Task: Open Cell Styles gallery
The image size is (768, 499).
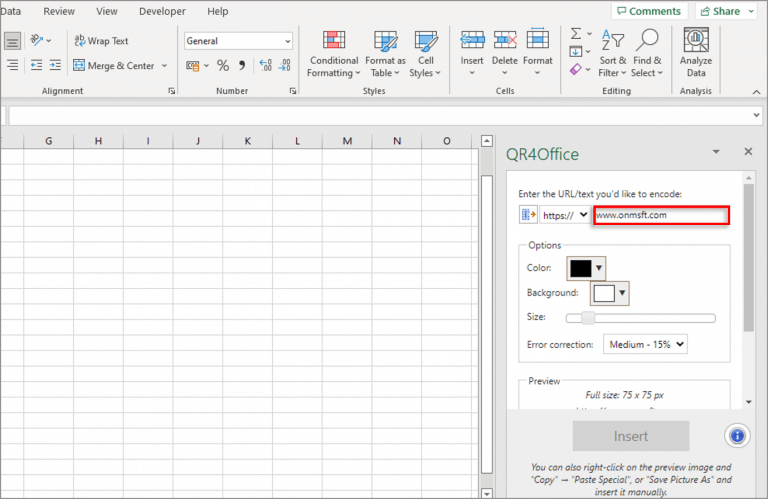Action: tap(425, 53)
